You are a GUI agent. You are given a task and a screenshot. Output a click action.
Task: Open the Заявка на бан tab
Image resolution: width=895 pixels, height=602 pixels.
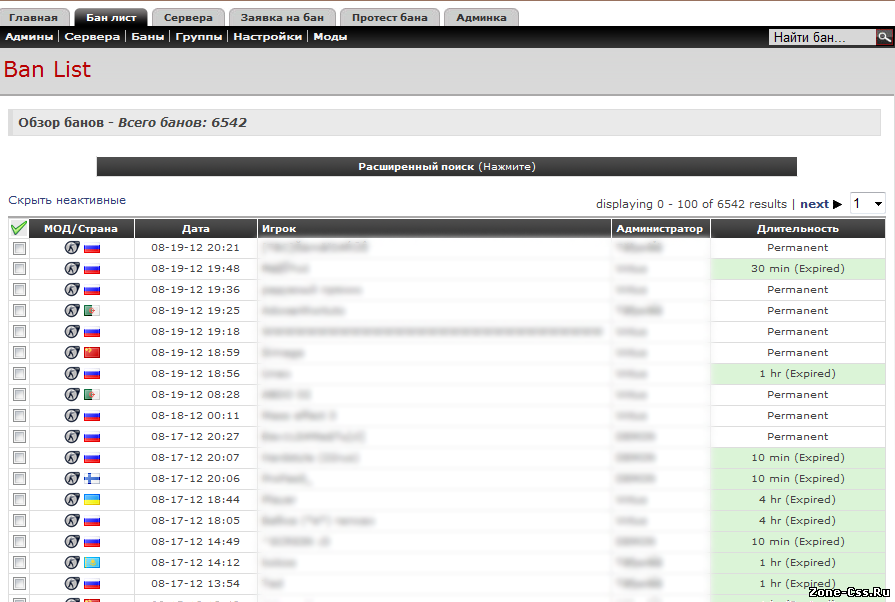coord(283,17)
